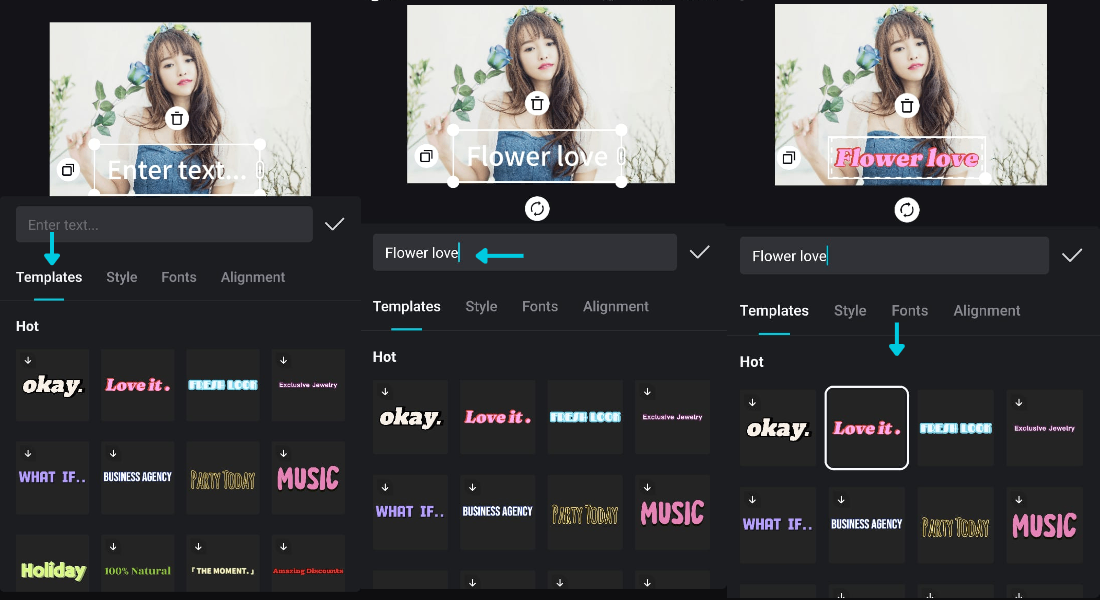The width and height of the screenshot is (1100, 600).
Task: Switch to Fonts tab in middle panel
Action: 540,307
